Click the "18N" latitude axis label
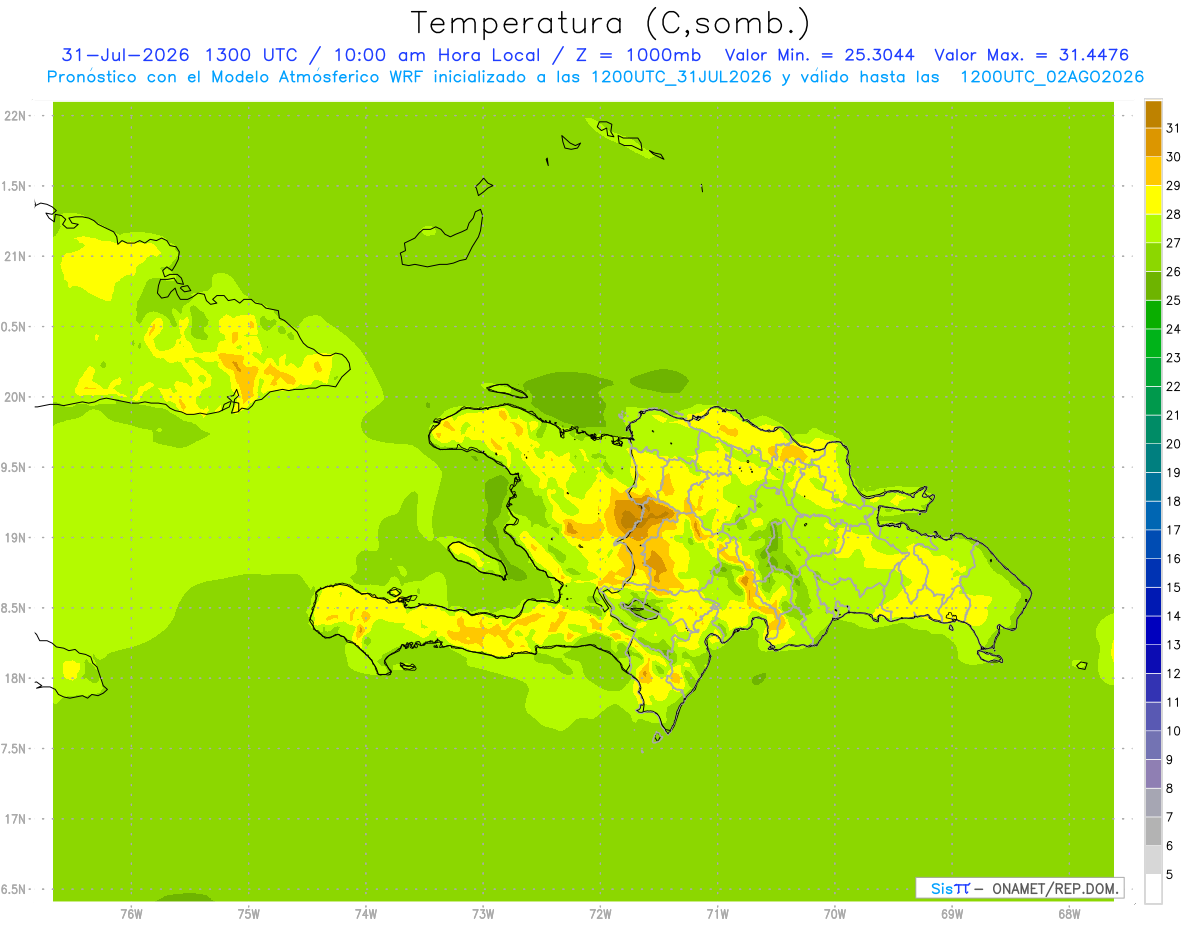1200x927 pixels. pyautogui.click(x=15, y=679)
